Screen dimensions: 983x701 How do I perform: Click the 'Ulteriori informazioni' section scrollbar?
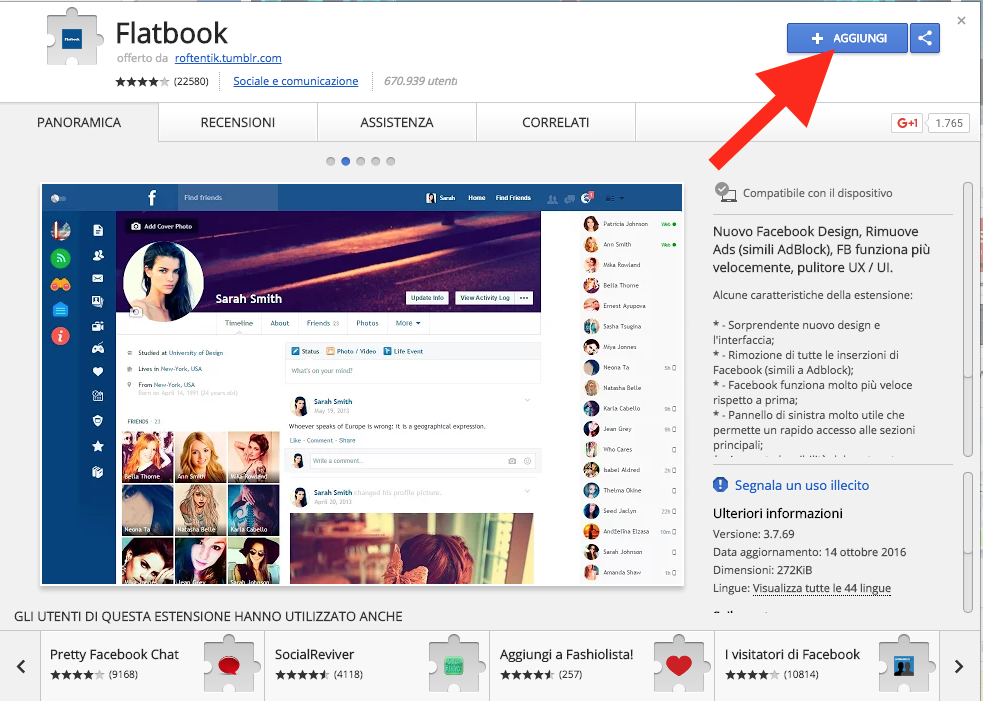[x=968, y=540]
